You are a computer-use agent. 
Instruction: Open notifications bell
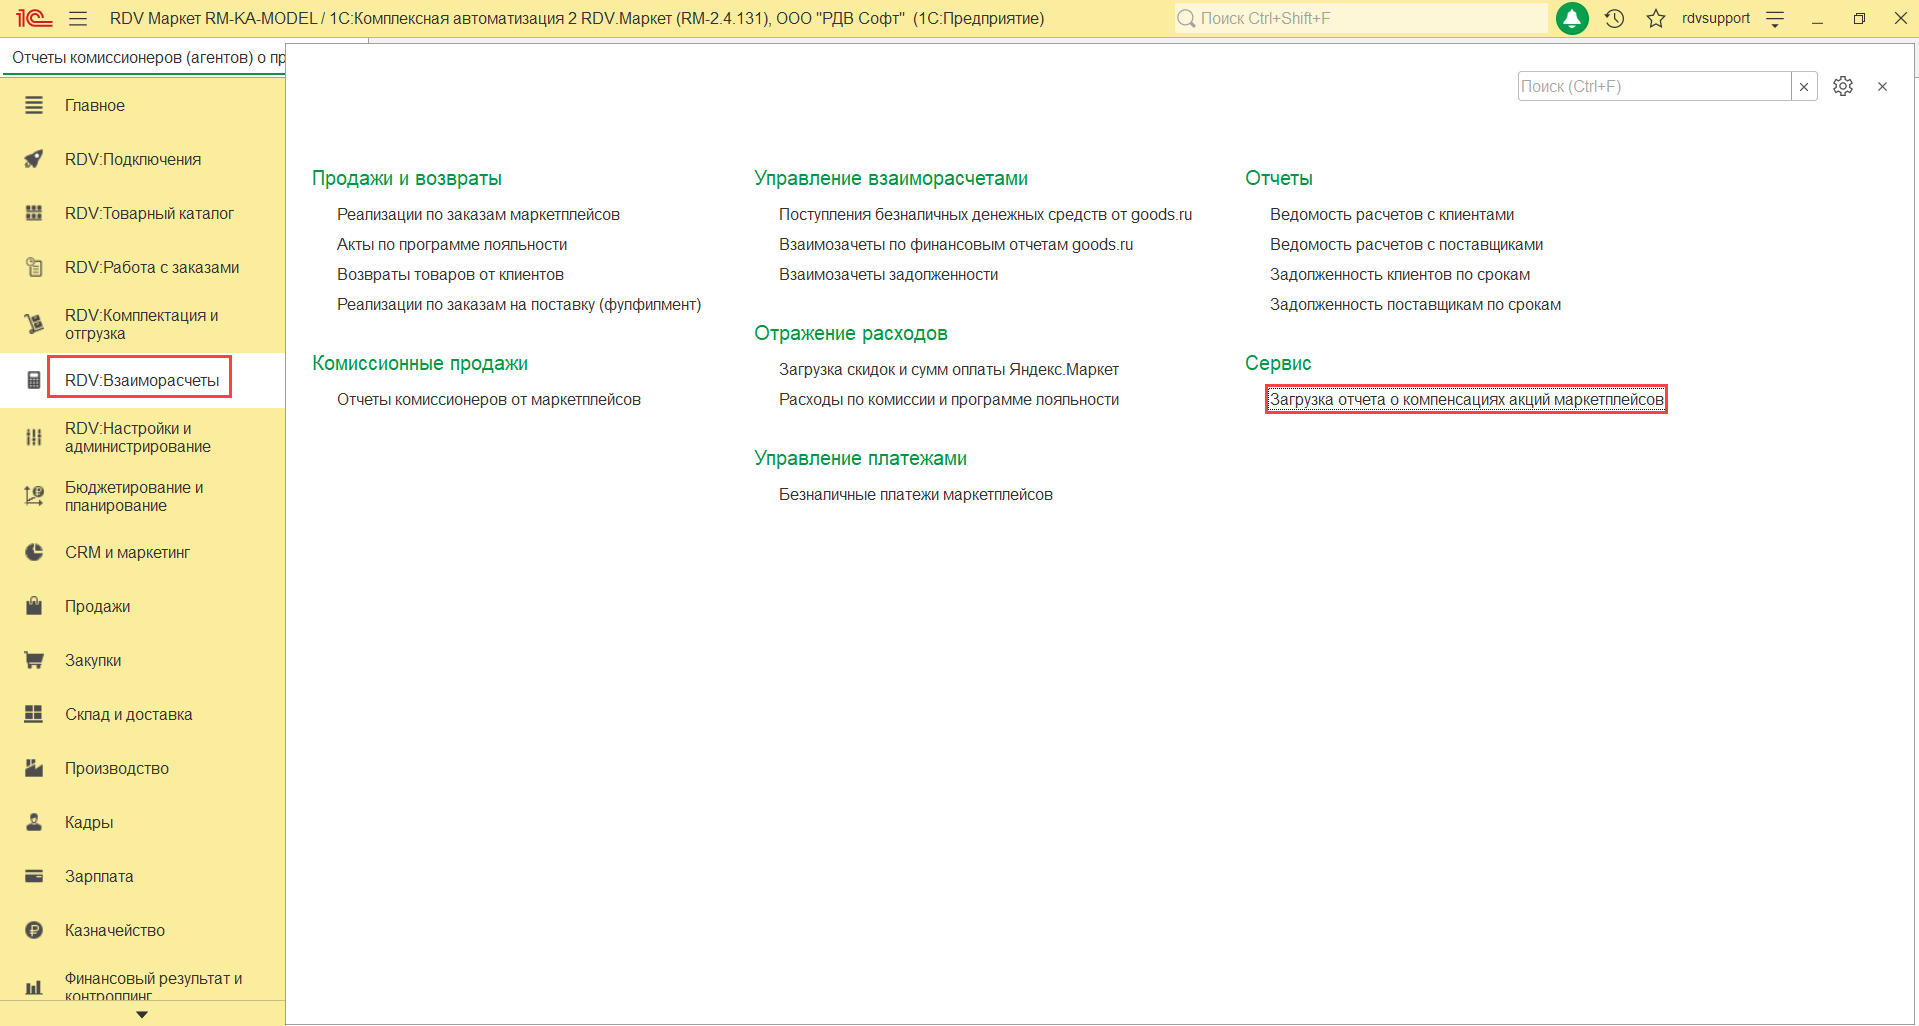[x=1572, y=18]
